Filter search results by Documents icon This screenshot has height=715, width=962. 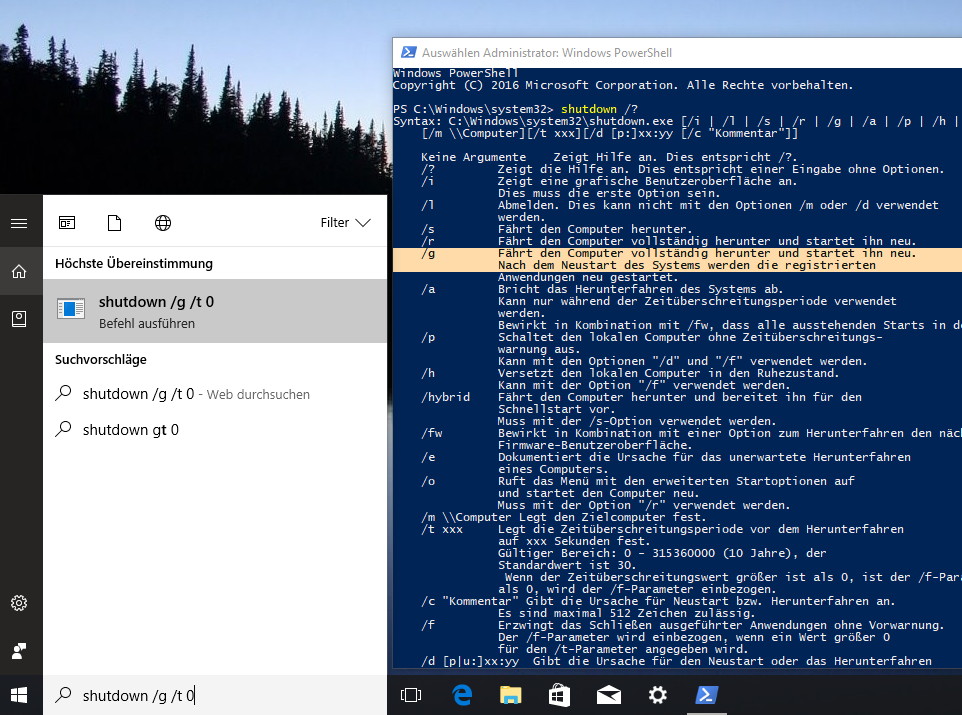tap(115, 223)
